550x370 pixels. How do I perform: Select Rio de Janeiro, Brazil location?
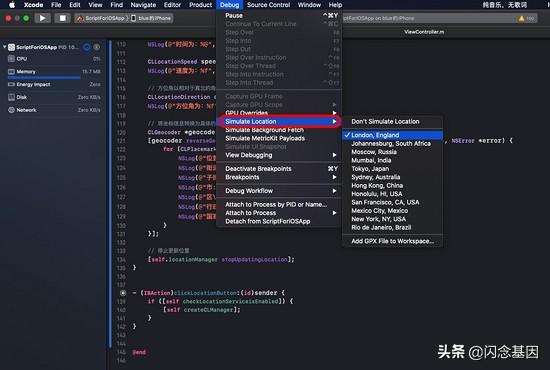point(392,228)
